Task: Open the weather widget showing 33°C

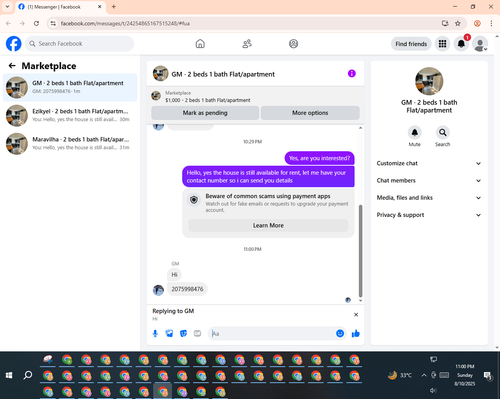Action: click(400, 375)
